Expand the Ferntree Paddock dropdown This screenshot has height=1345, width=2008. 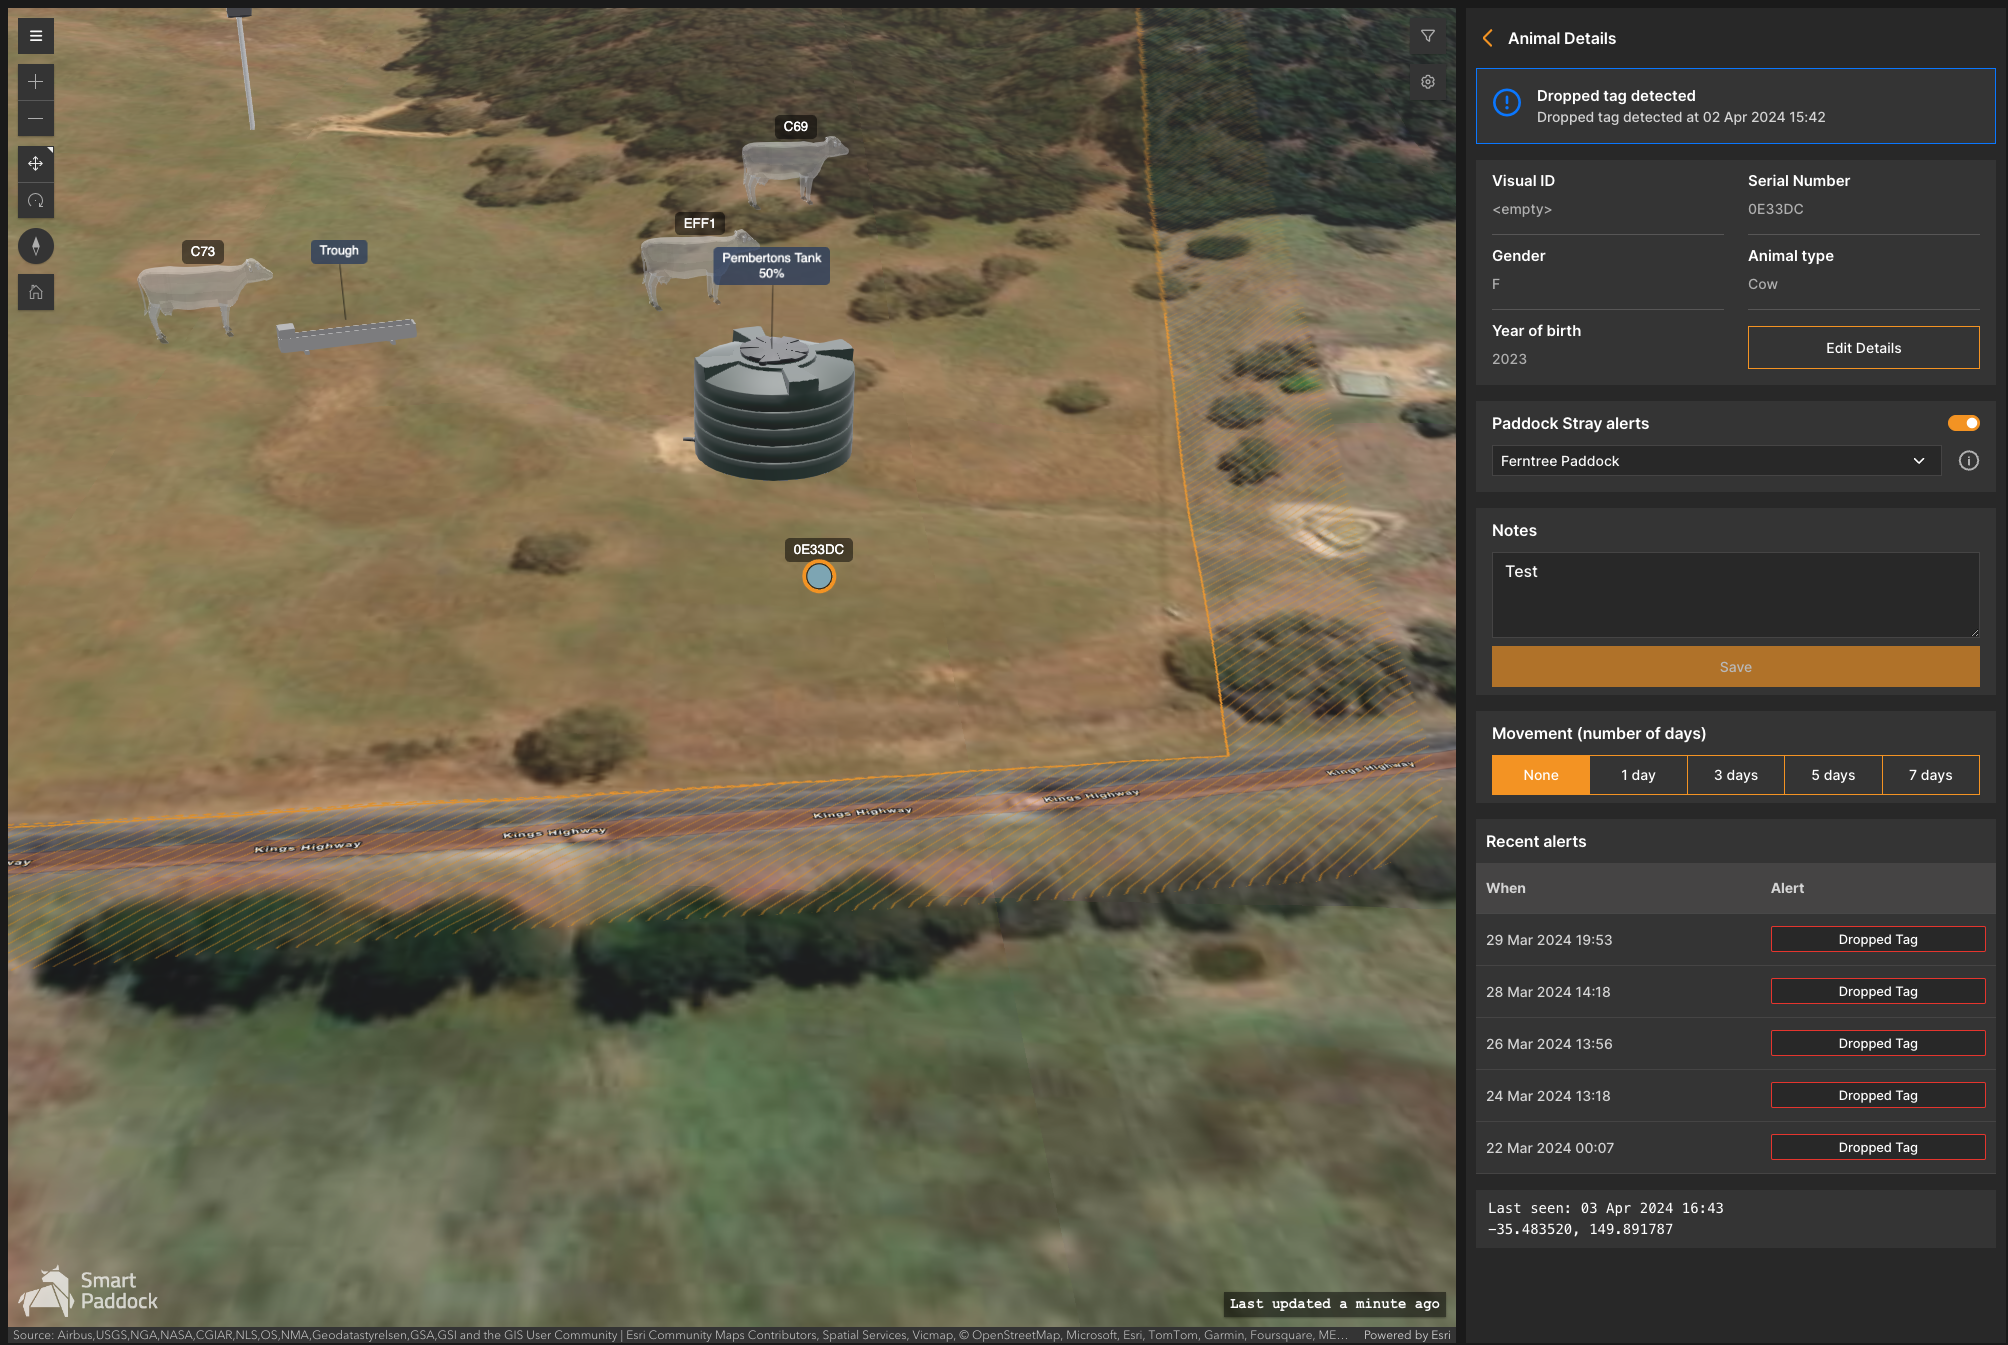click(x=1716, y=461)
